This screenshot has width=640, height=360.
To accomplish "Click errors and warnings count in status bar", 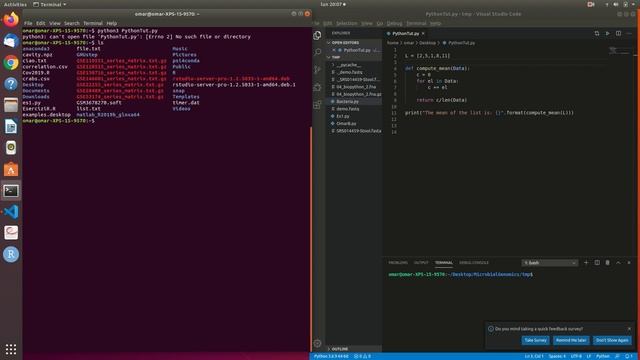I will pos(362,356).
